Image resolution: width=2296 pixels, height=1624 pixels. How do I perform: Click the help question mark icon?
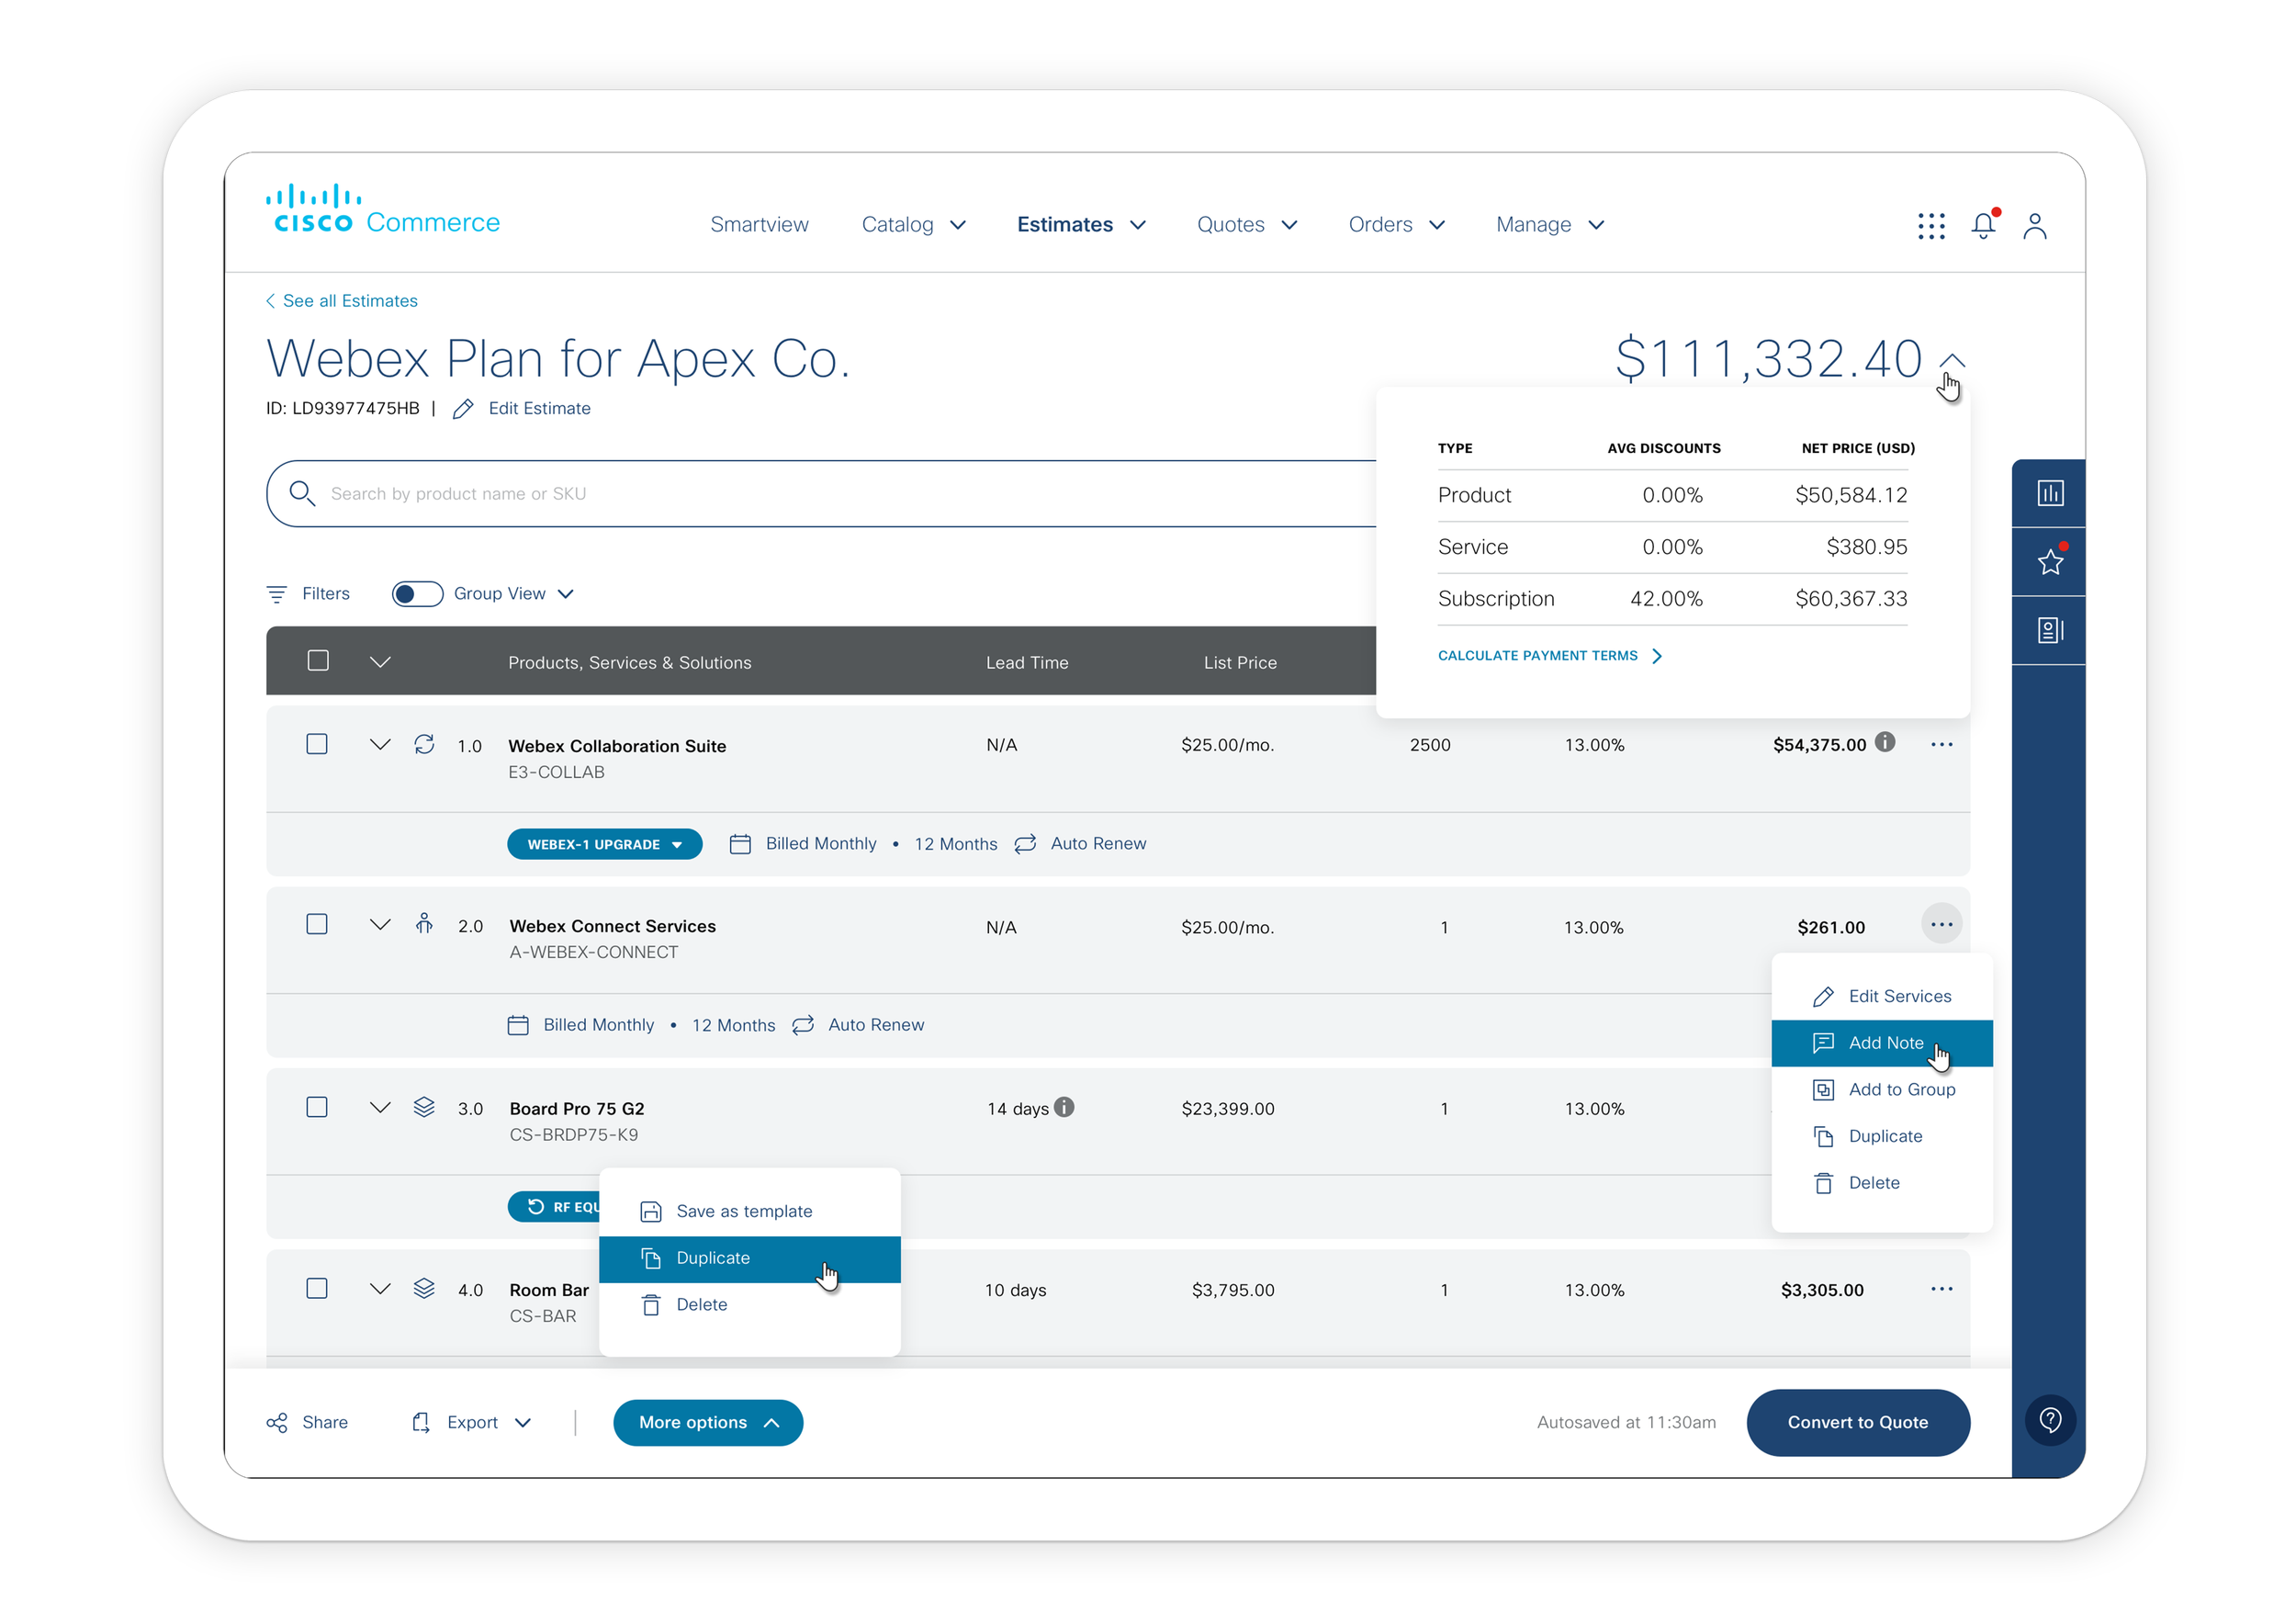coord(2050,1420)
